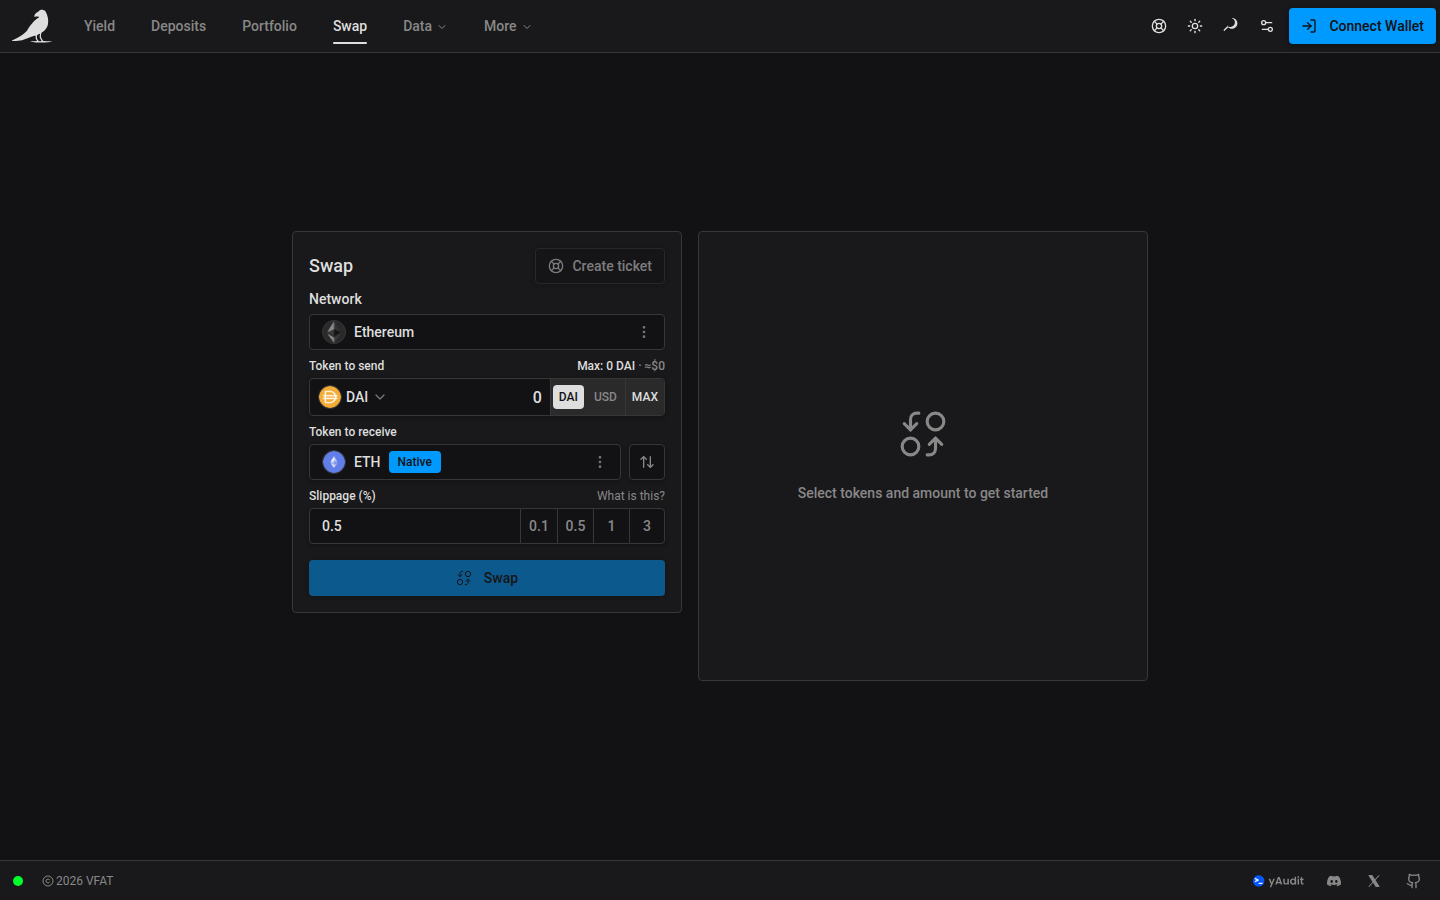Click the ETH token logo icon
The height and width of the screenshot is (900, 1440).
tap(334, 462)
